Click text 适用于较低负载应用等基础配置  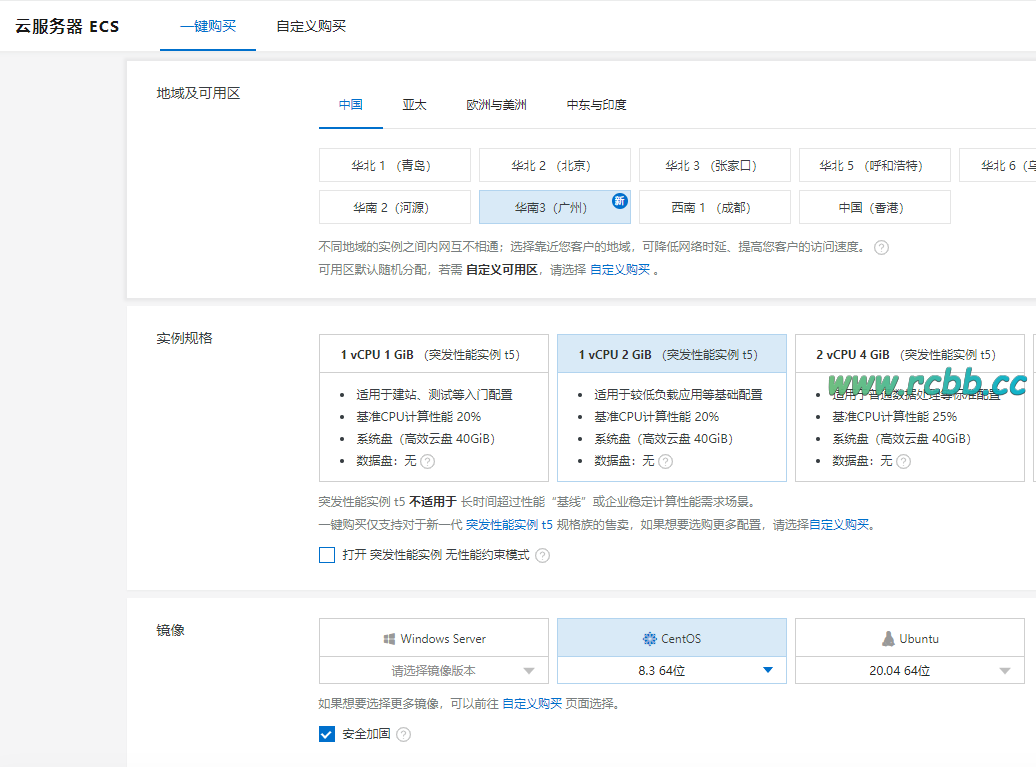[678, 394]
